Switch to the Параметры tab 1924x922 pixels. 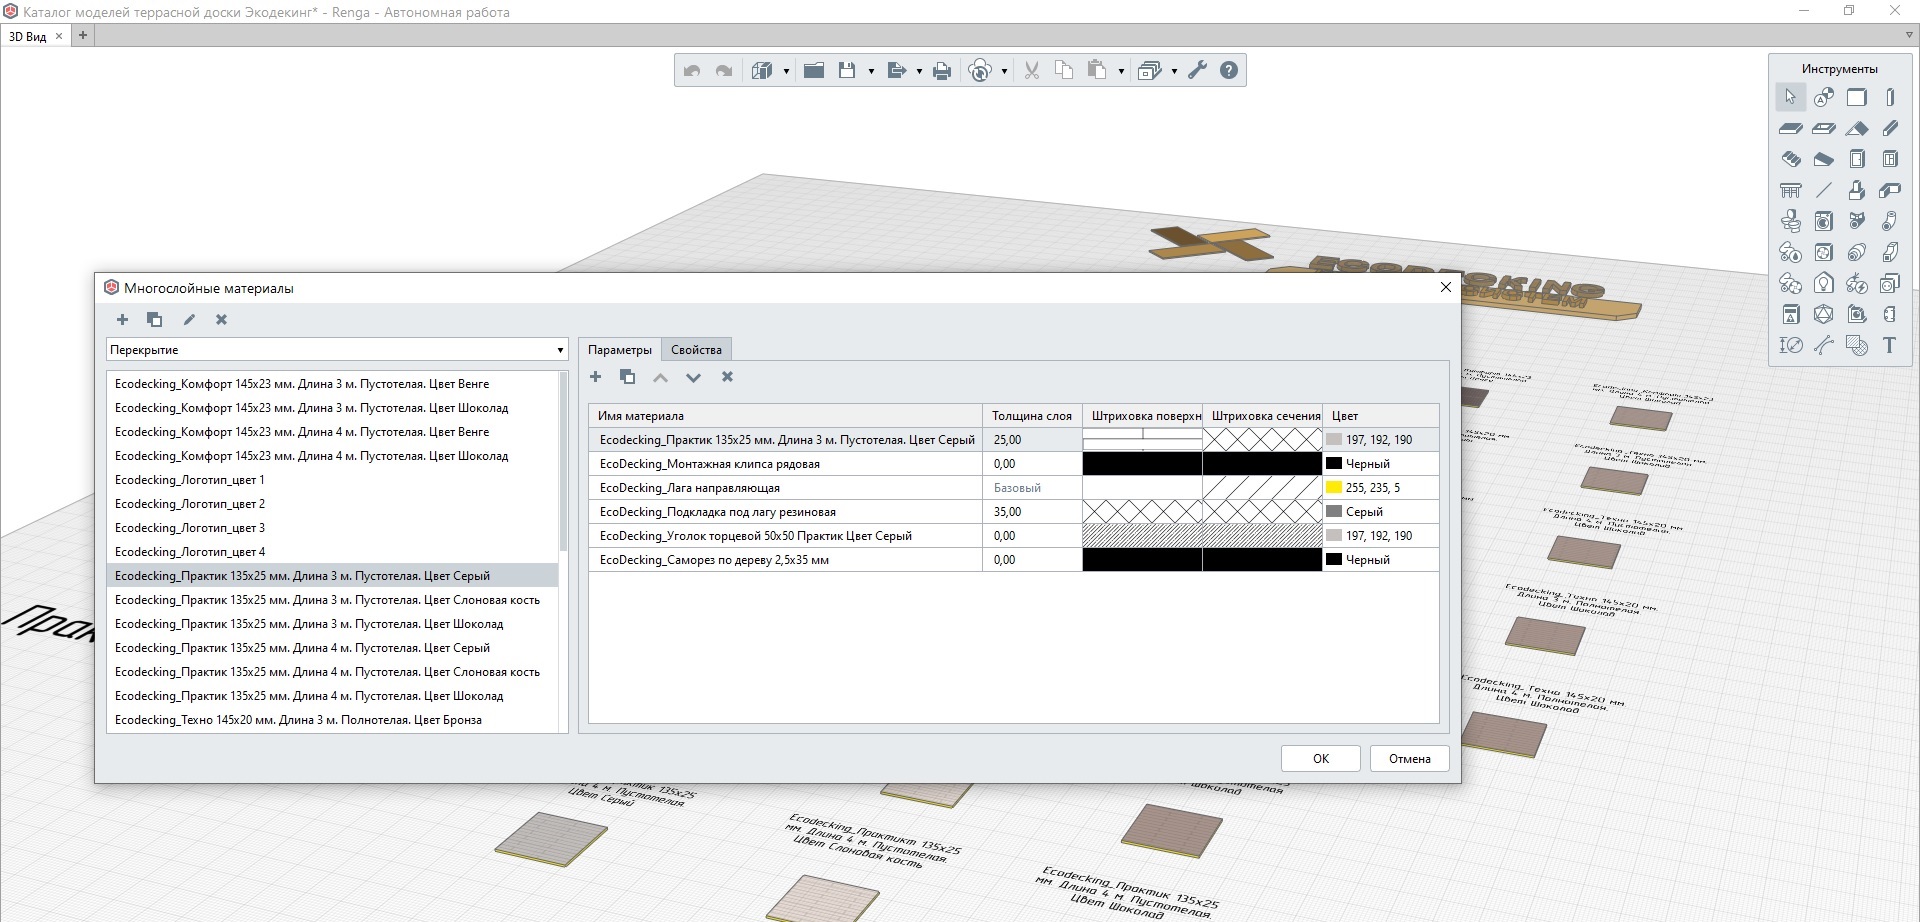click(619, 349)
